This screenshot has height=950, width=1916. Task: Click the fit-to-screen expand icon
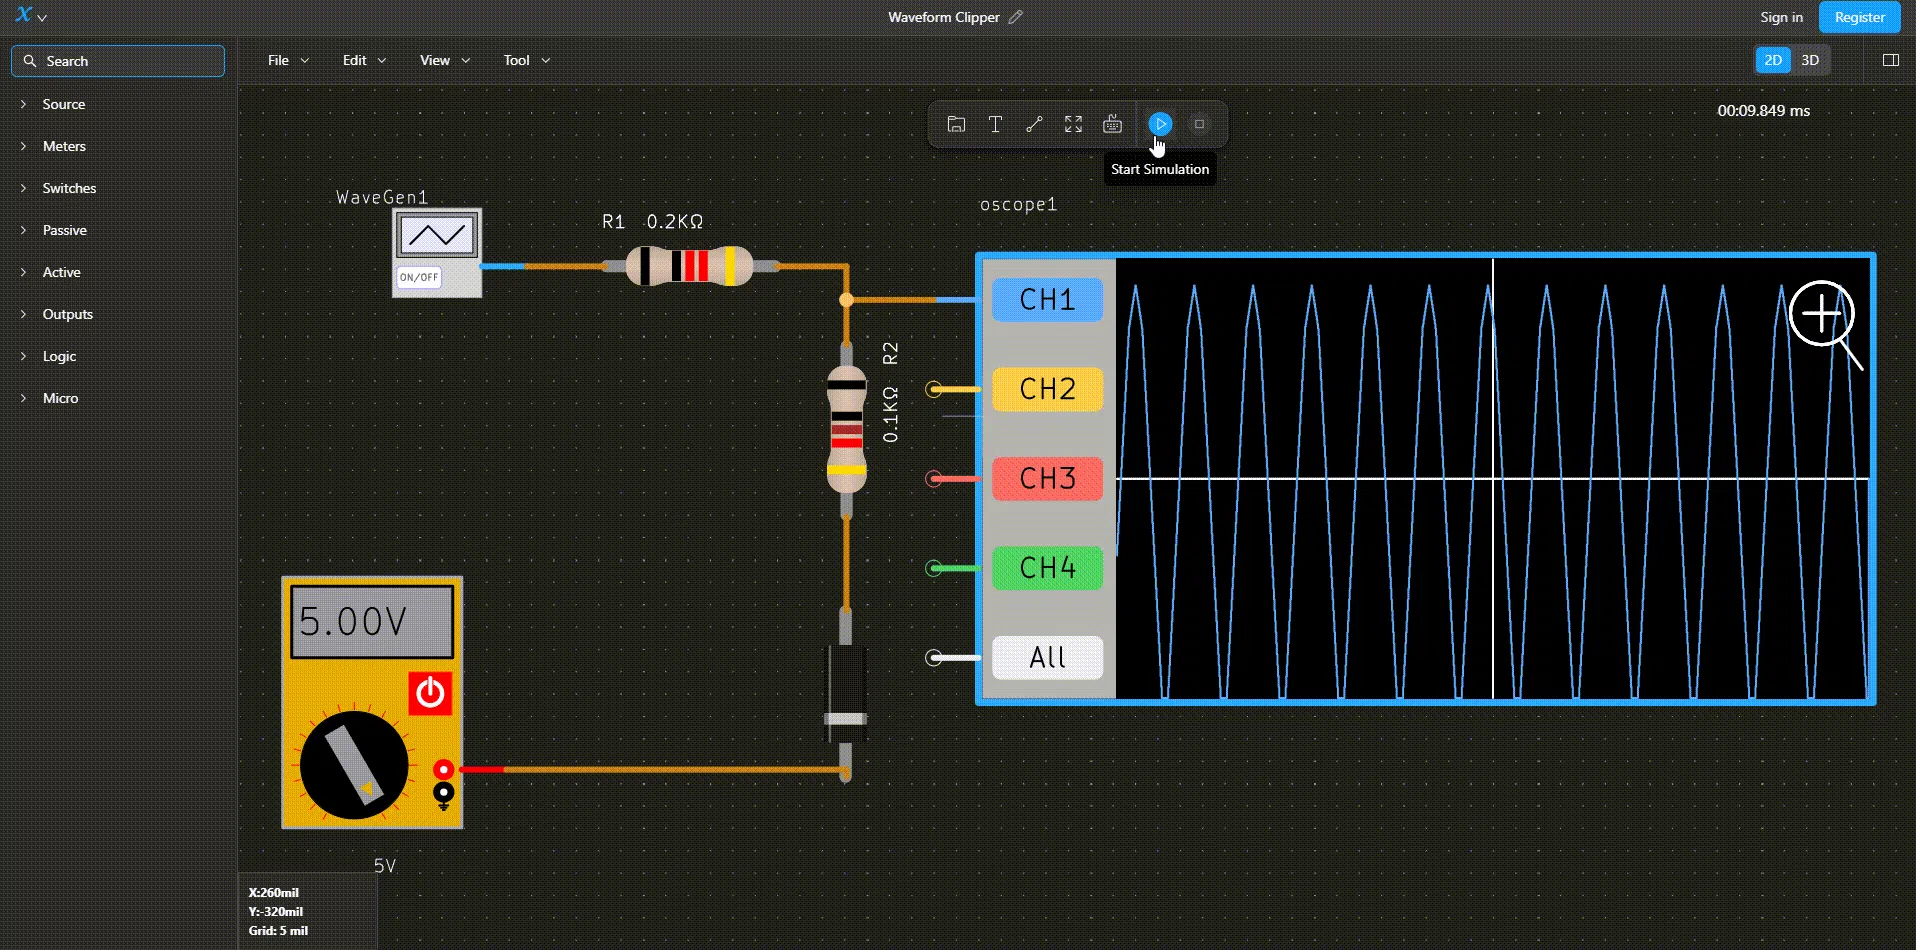point(1073,124)
